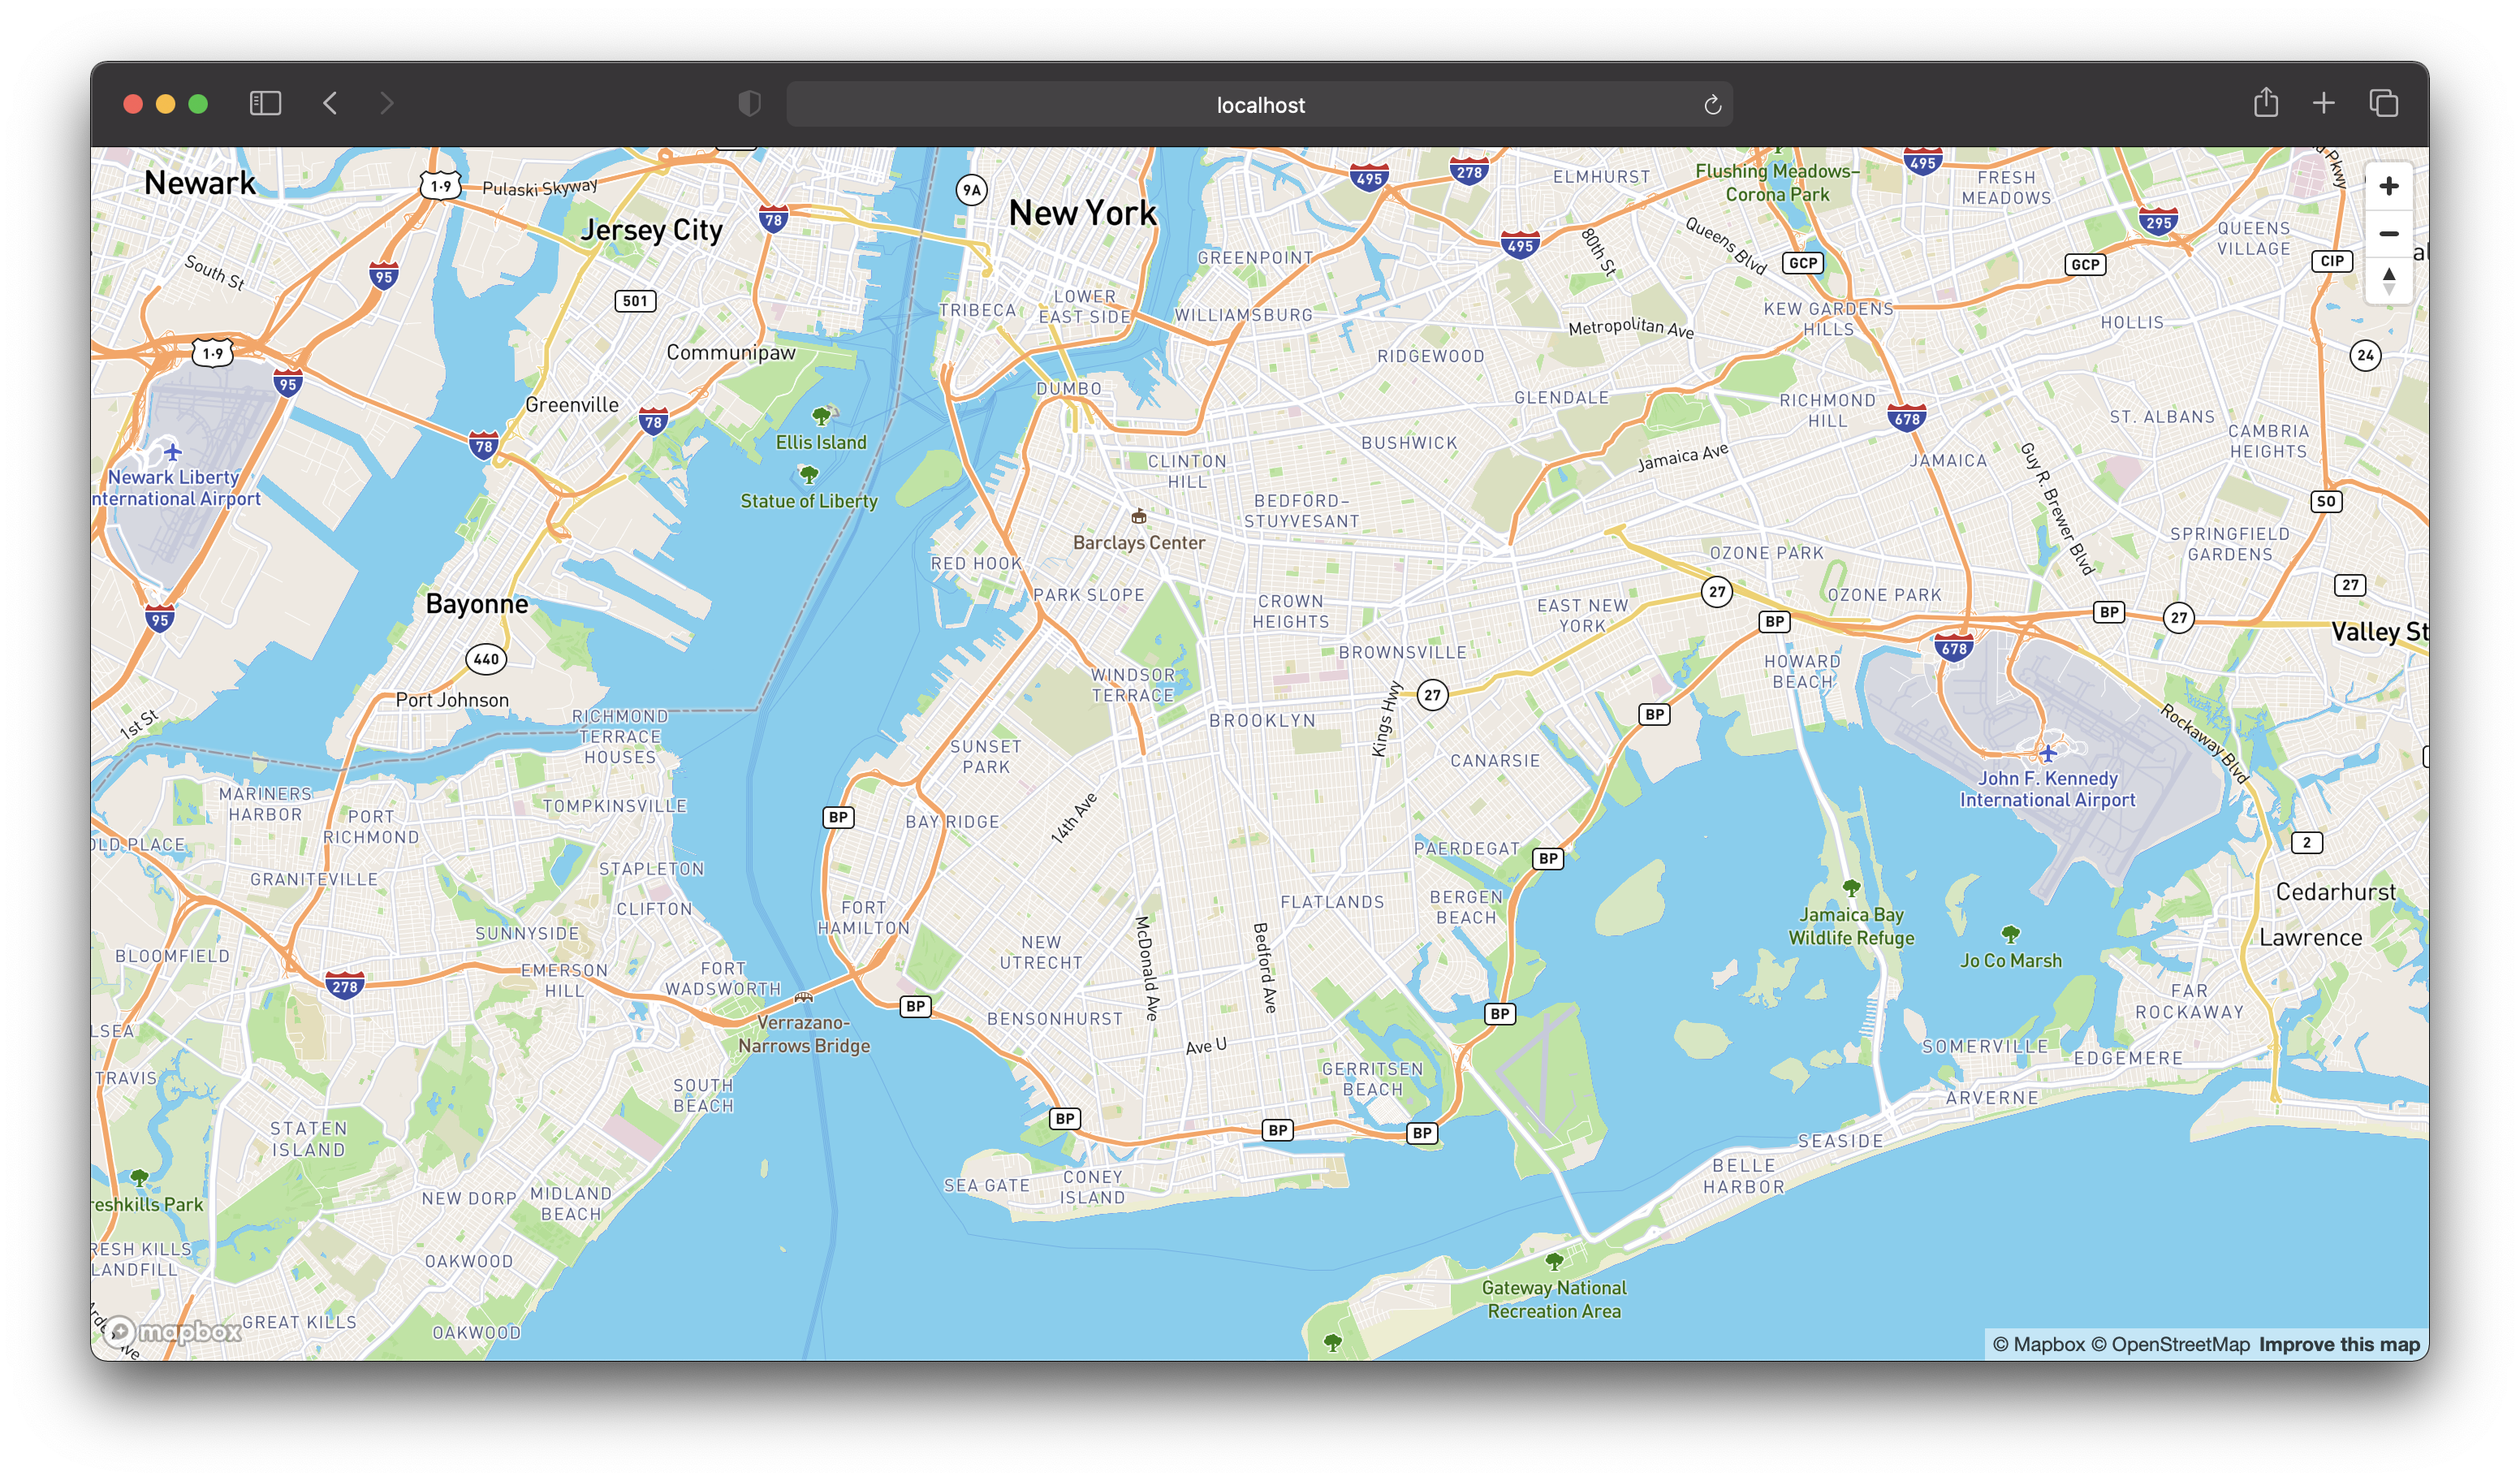Click the Barclays Center map marker
The height and width of the screenshot is (1481, 2520).
pos(1138,516)
